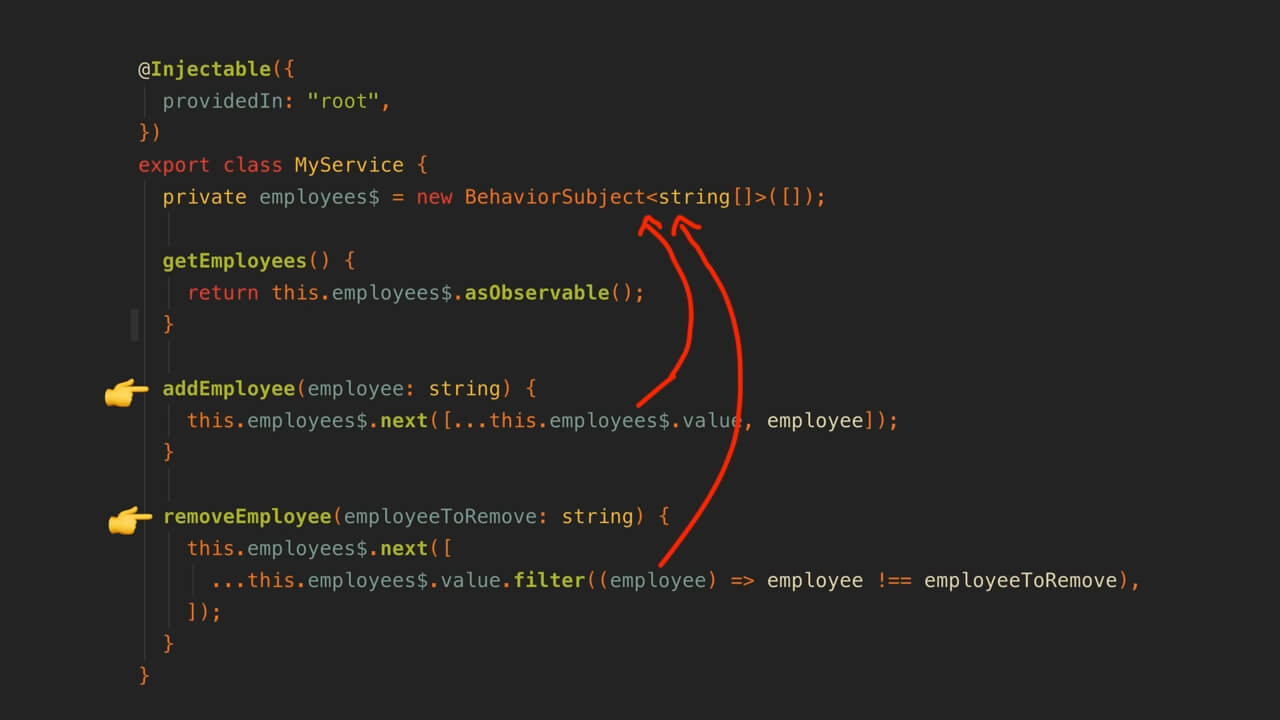Click next inside the removeEmployee body
Viewport: 1280px width, 720px height.
click(x=404, y=549)
